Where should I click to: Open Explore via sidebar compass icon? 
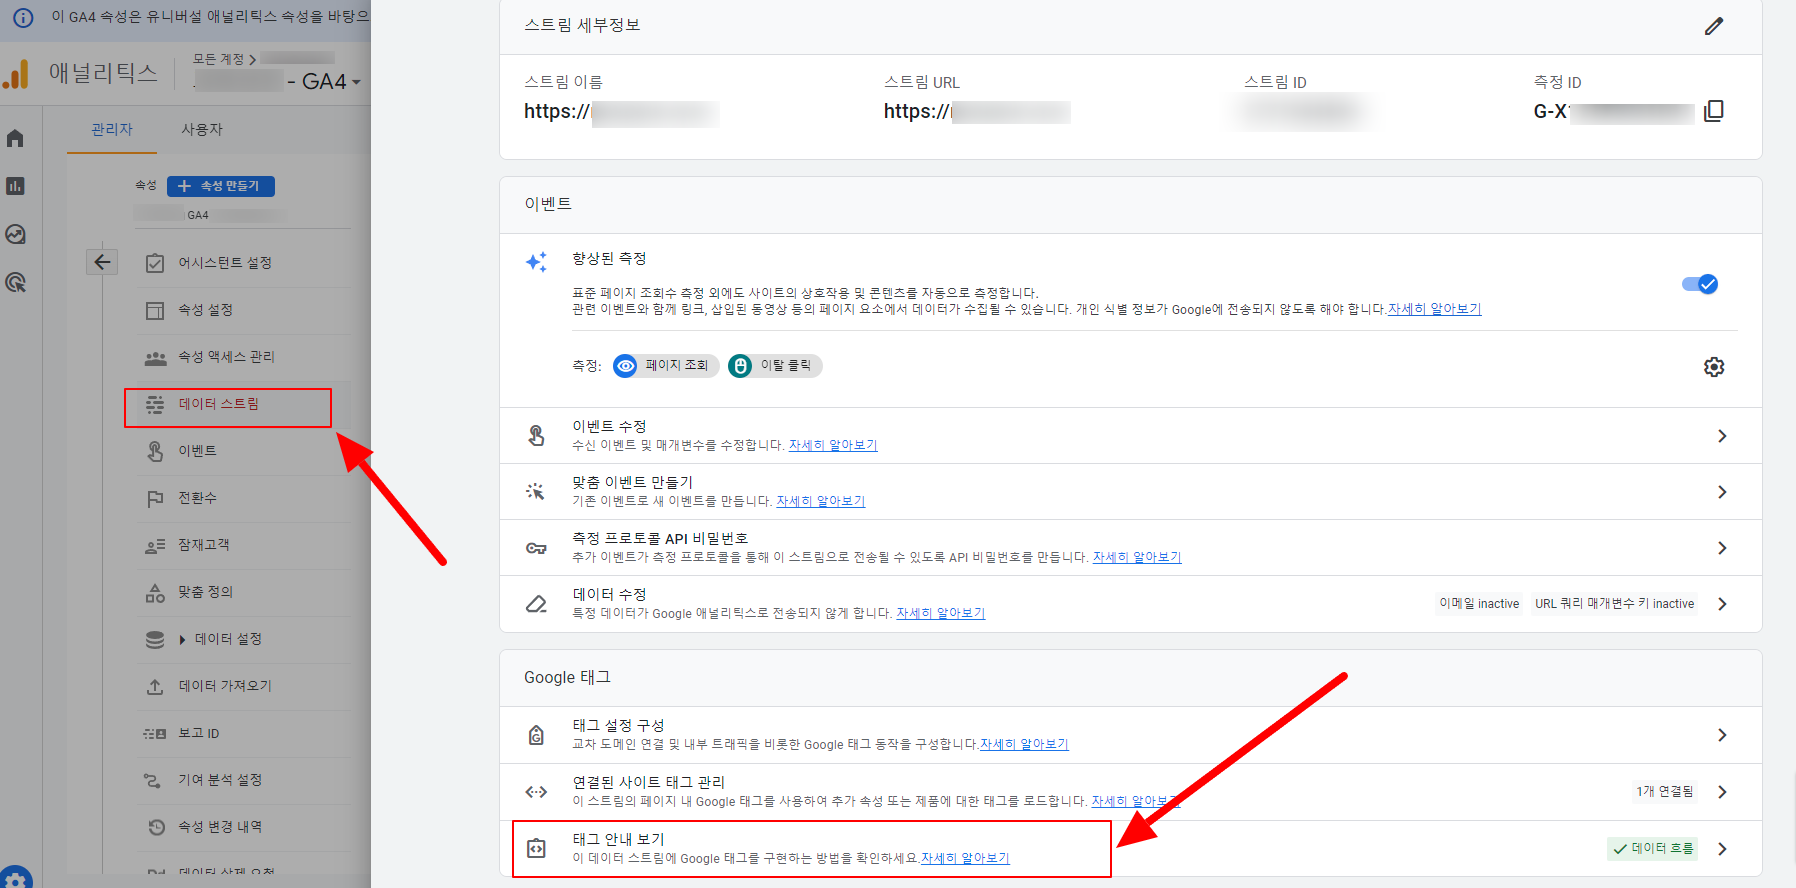[x=15, y=234]
